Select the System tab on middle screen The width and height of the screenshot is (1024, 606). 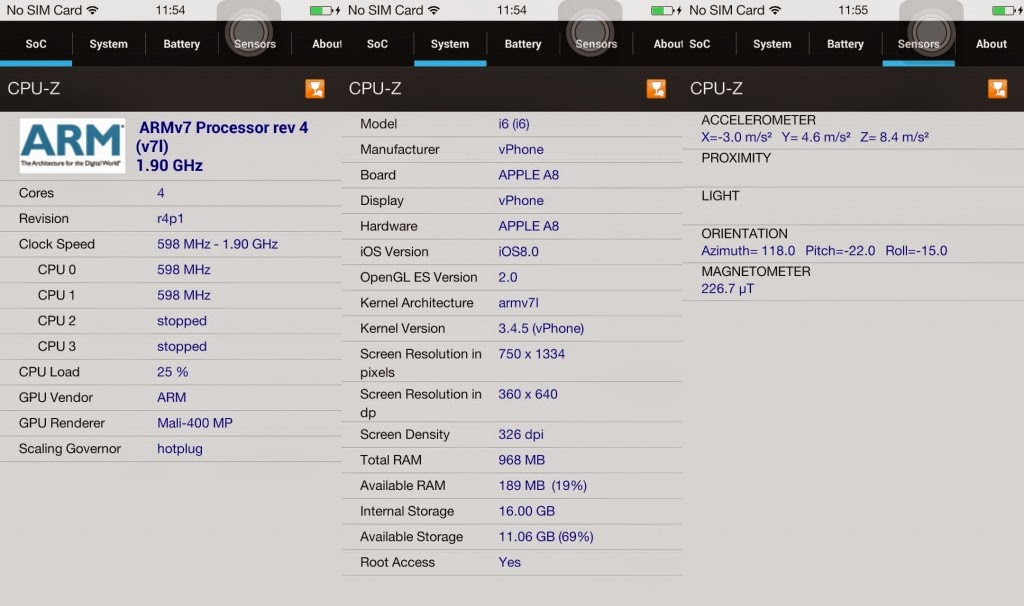point(450,44)
